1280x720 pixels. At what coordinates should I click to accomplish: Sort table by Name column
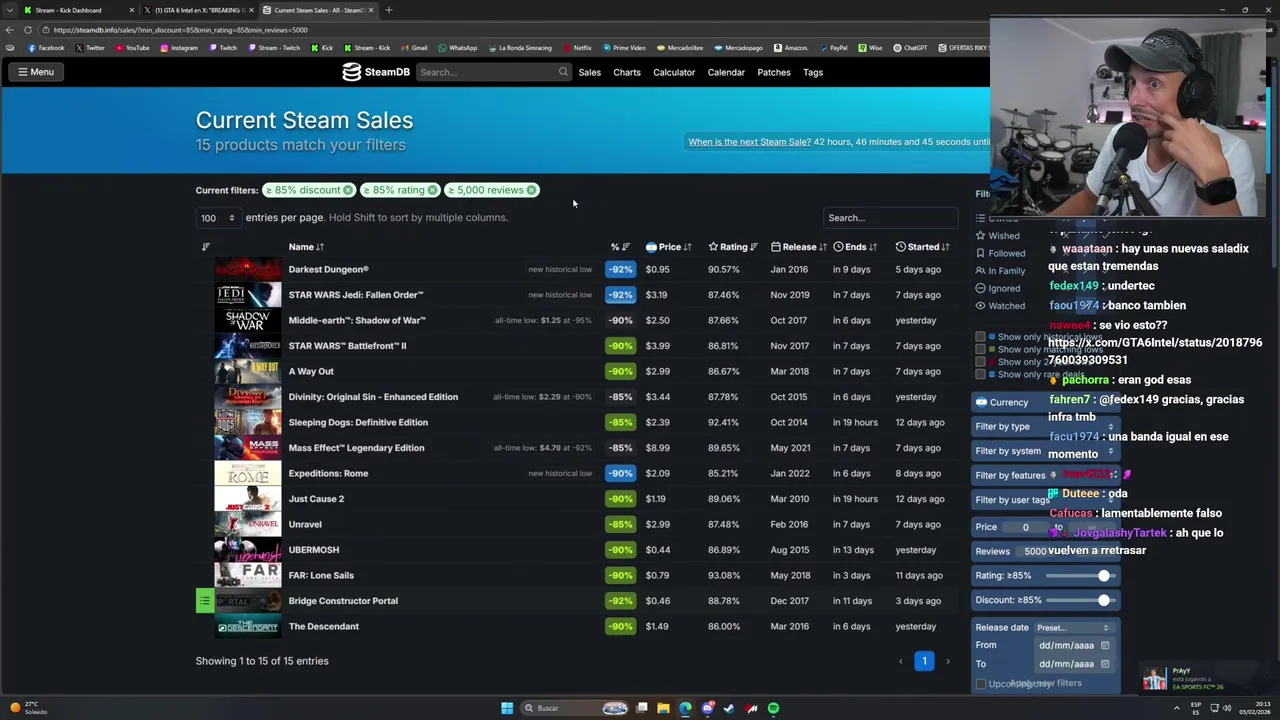tap(306, 247)
